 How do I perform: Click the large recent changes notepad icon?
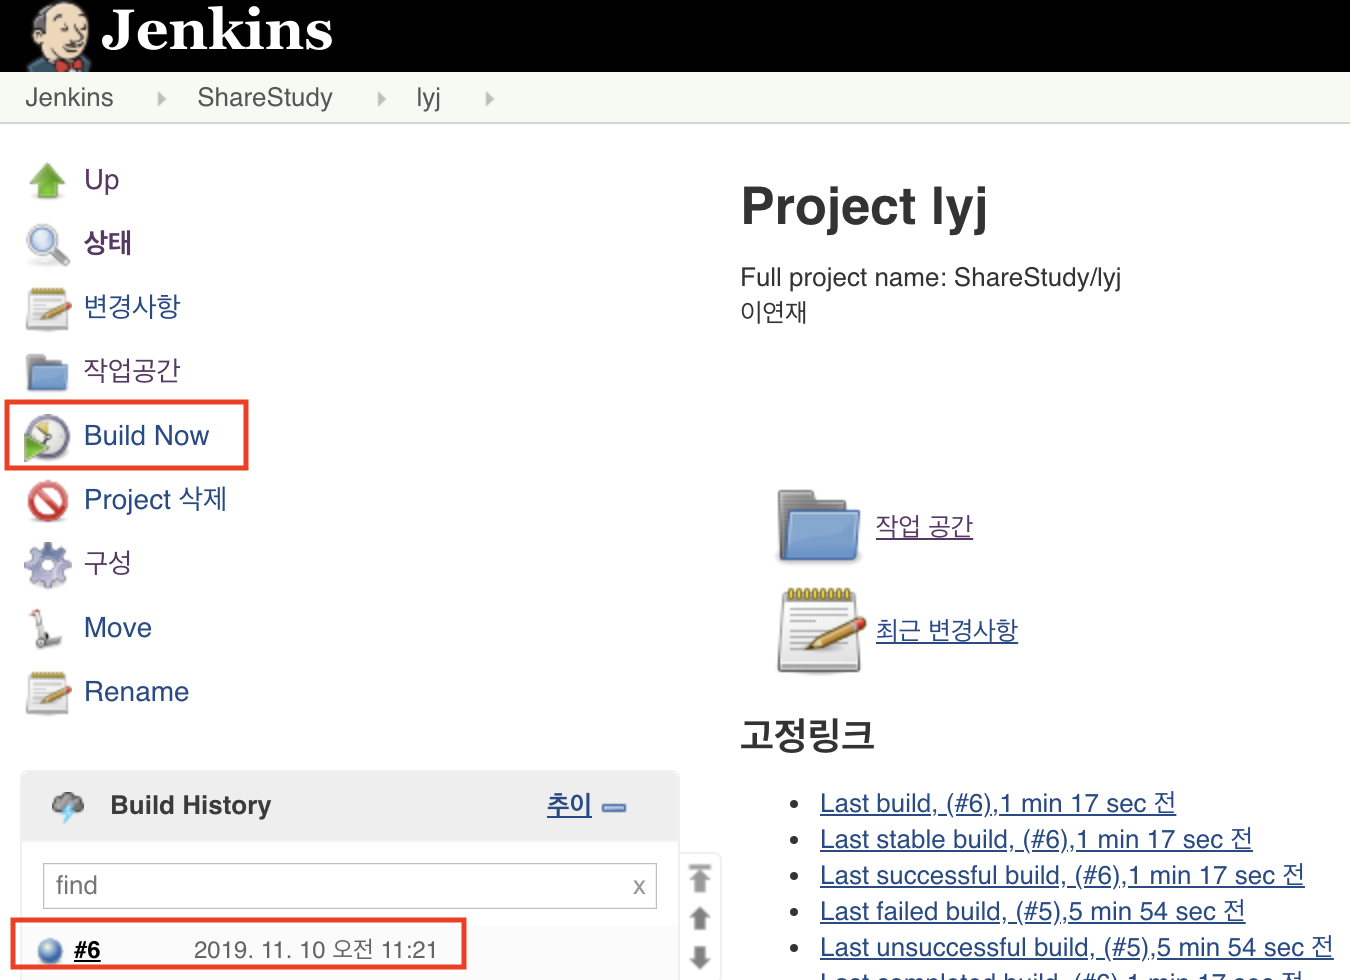click(820, 630)
